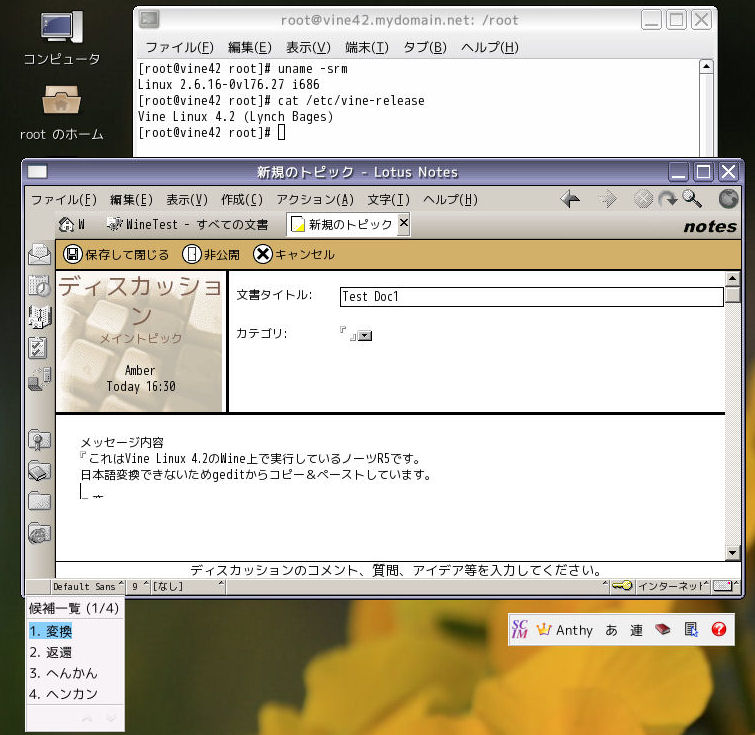Open 端末 menu in terminal window
The image size is (755, 735).
(x=366, y=47)
